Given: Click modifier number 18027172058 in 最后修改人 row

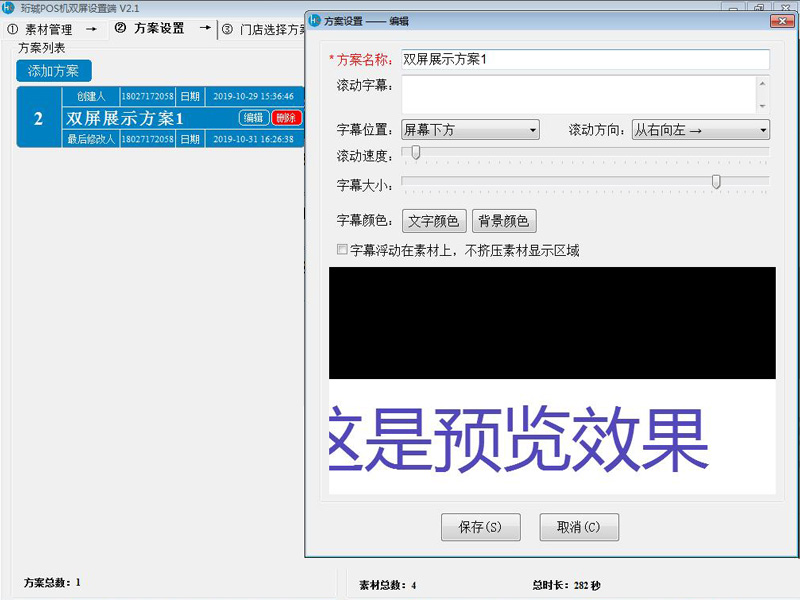Looking at the screenshot, I should click(x=147, y=139).
